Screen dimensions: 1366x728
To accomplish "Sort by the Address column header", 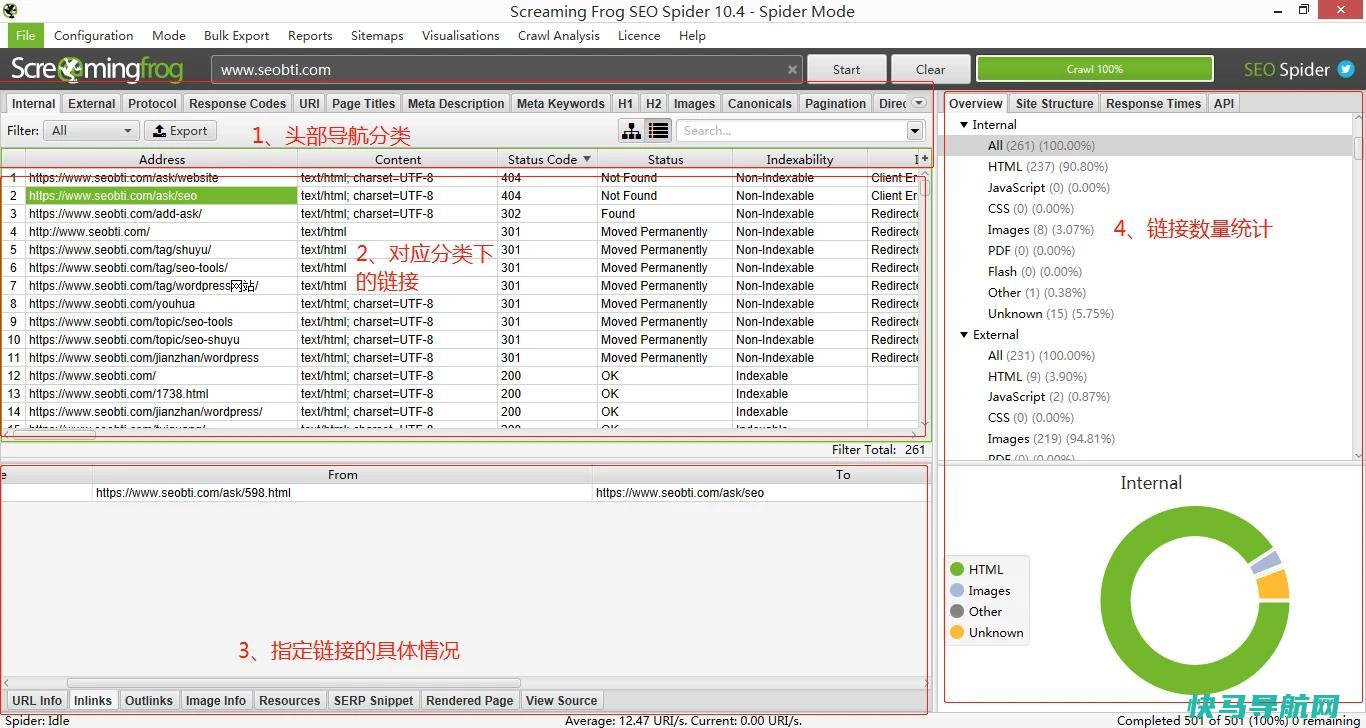I will point(162,159).
